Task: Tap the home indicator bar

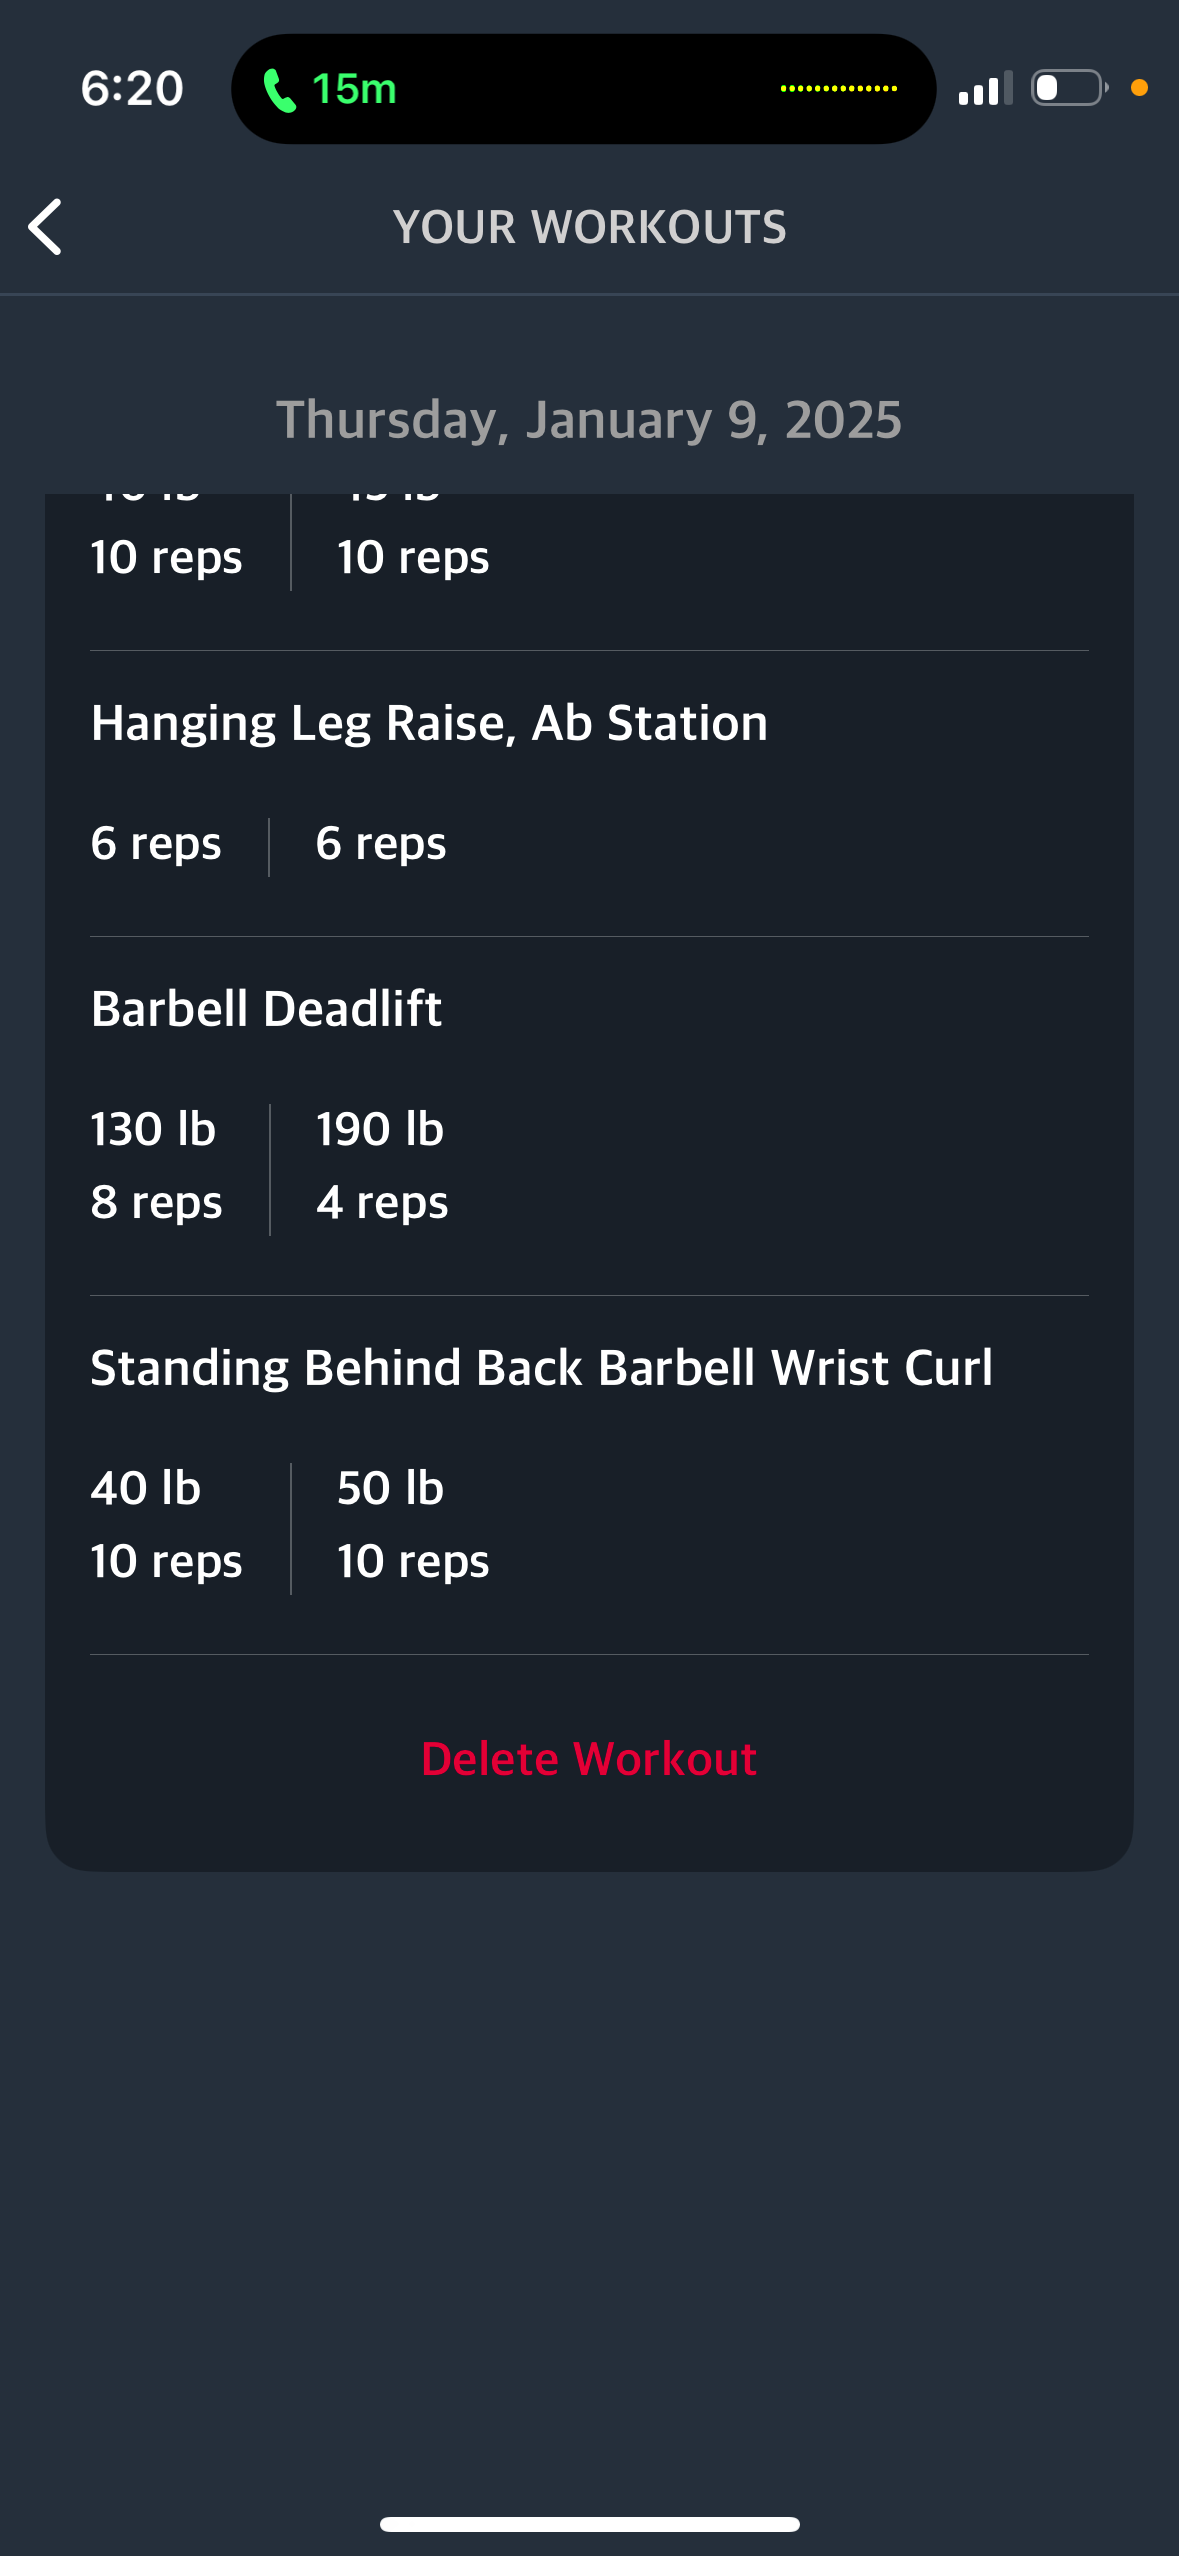Action: 589,2524
